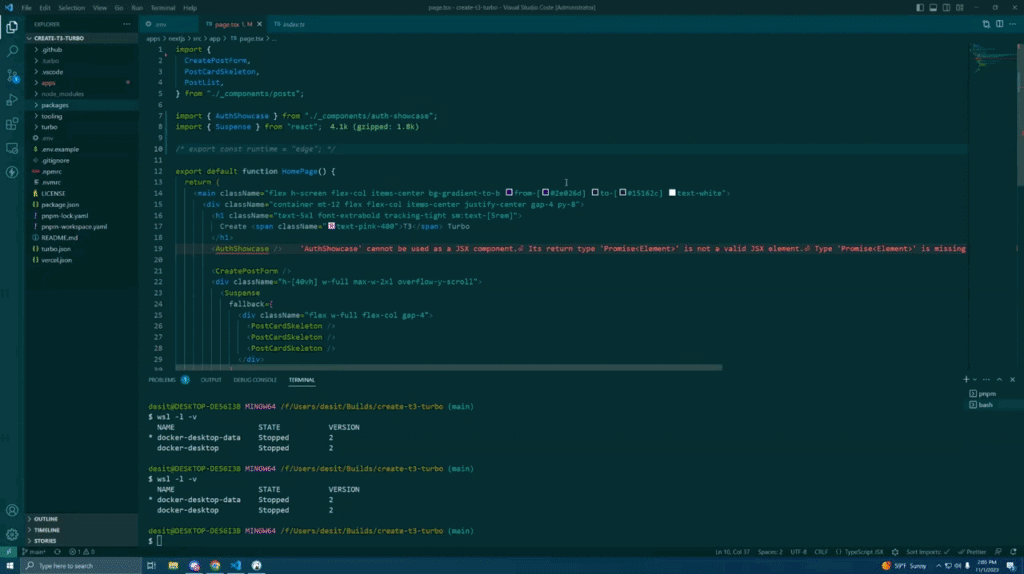The image size is (1024, 574).
Task: Click the new terminal plus icon
Action: [x=966, y=380]
